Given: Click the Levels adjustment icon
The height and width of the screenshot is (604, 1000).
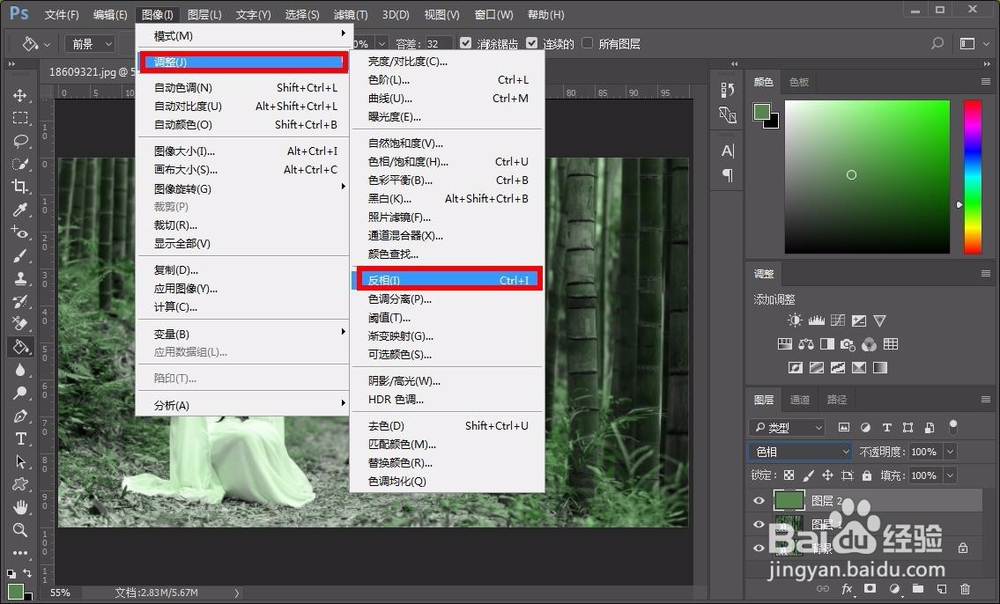Looking at the screenshot, I should 816,320.
